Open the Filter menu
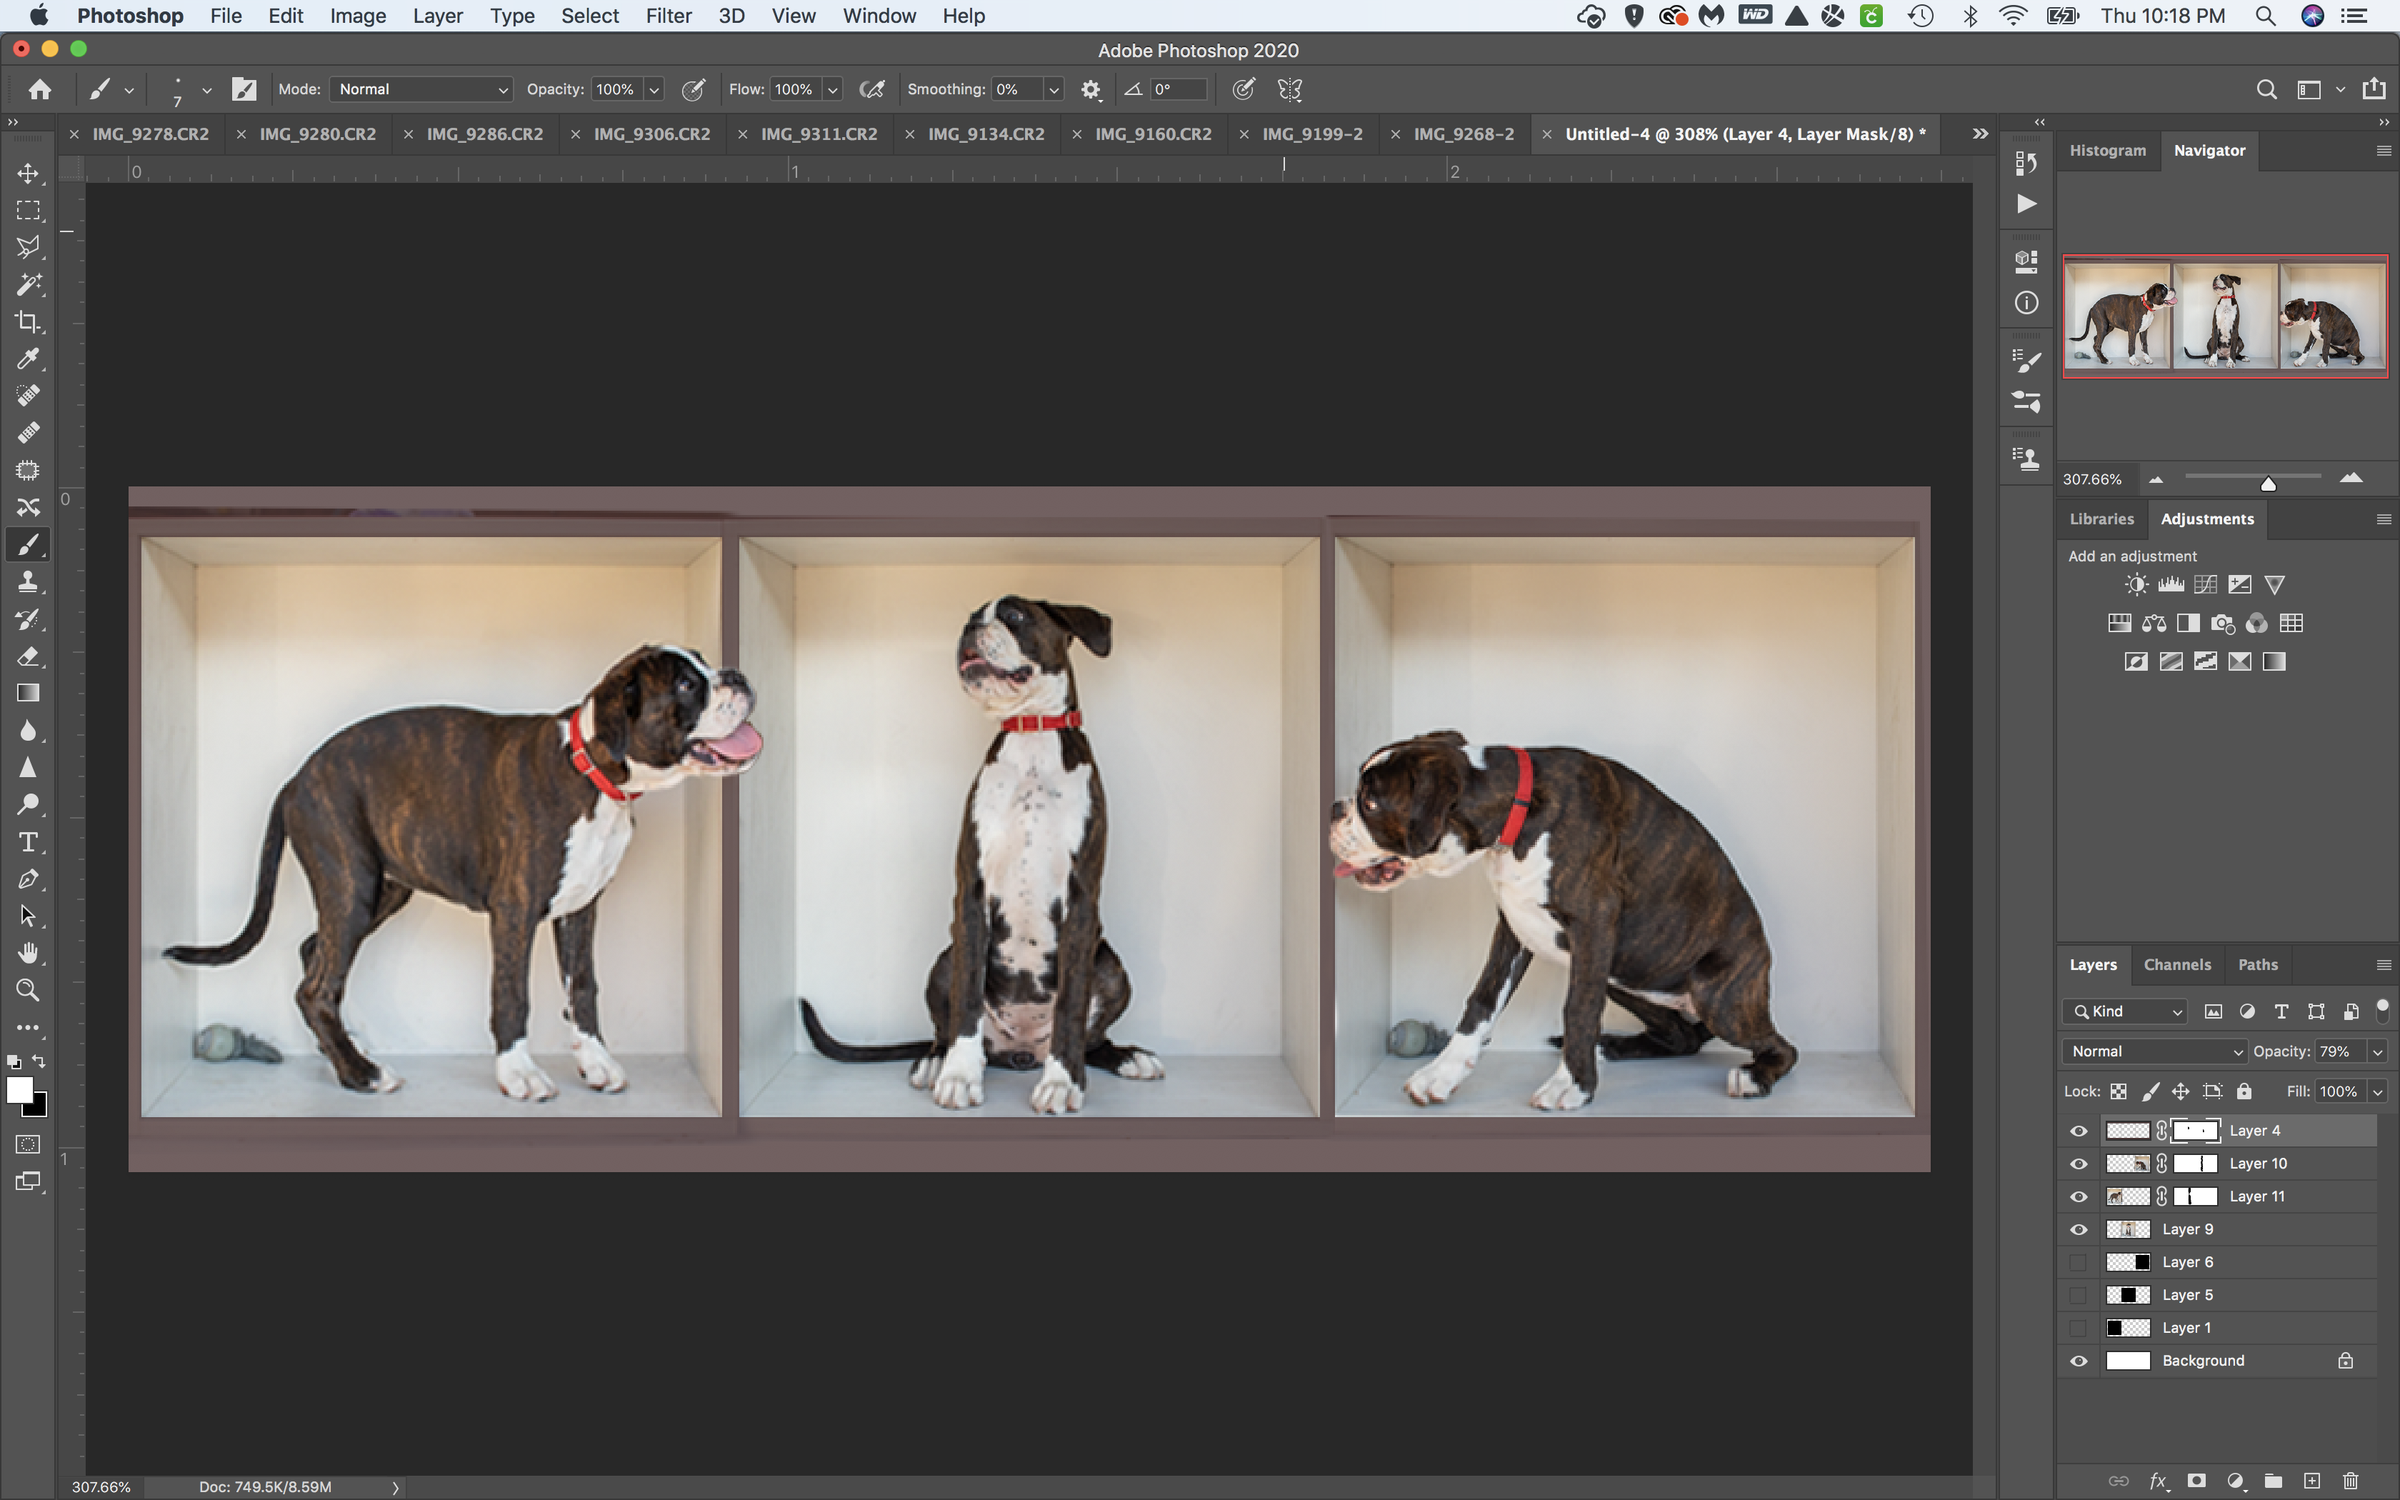 pyautogui.click(x=668, y=16)
